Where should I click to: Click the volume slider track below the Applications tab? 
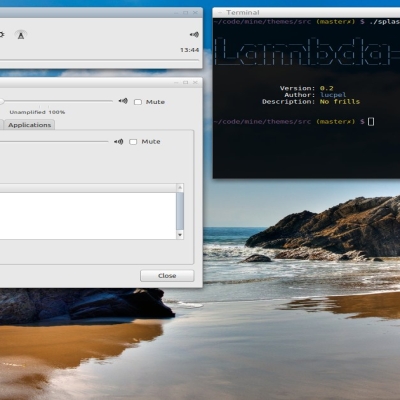coord(54,142)
